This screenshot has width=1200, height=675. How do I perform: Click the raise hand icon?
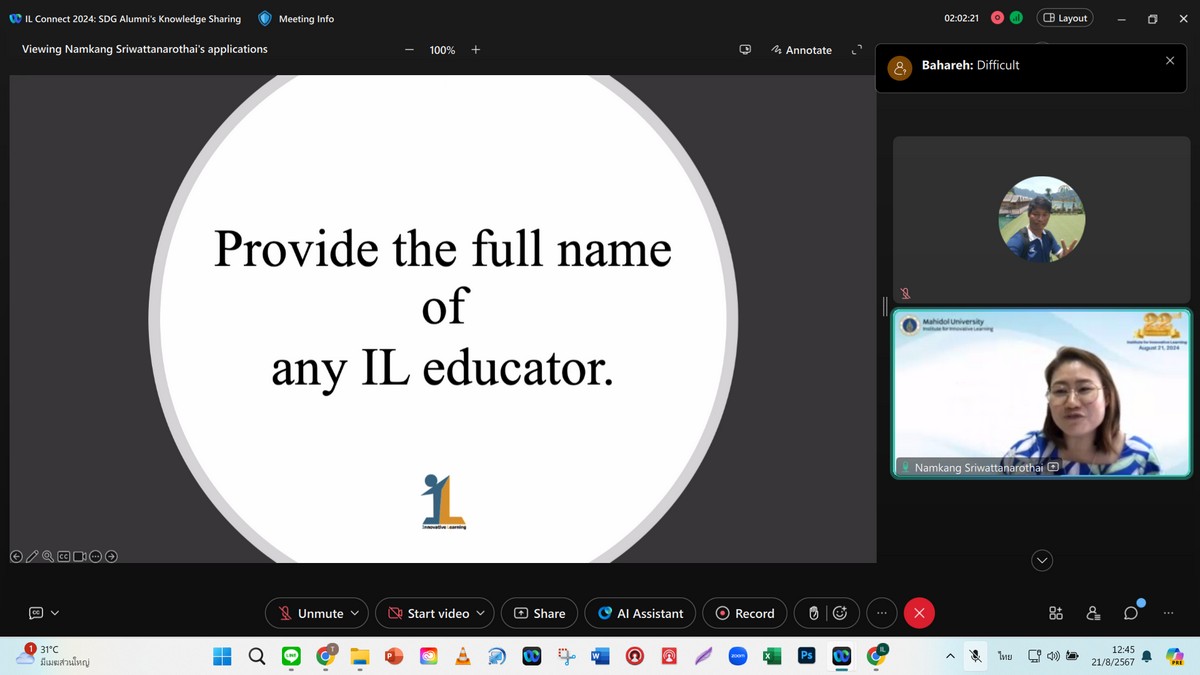pyautogui.click(x=814, y=613)
